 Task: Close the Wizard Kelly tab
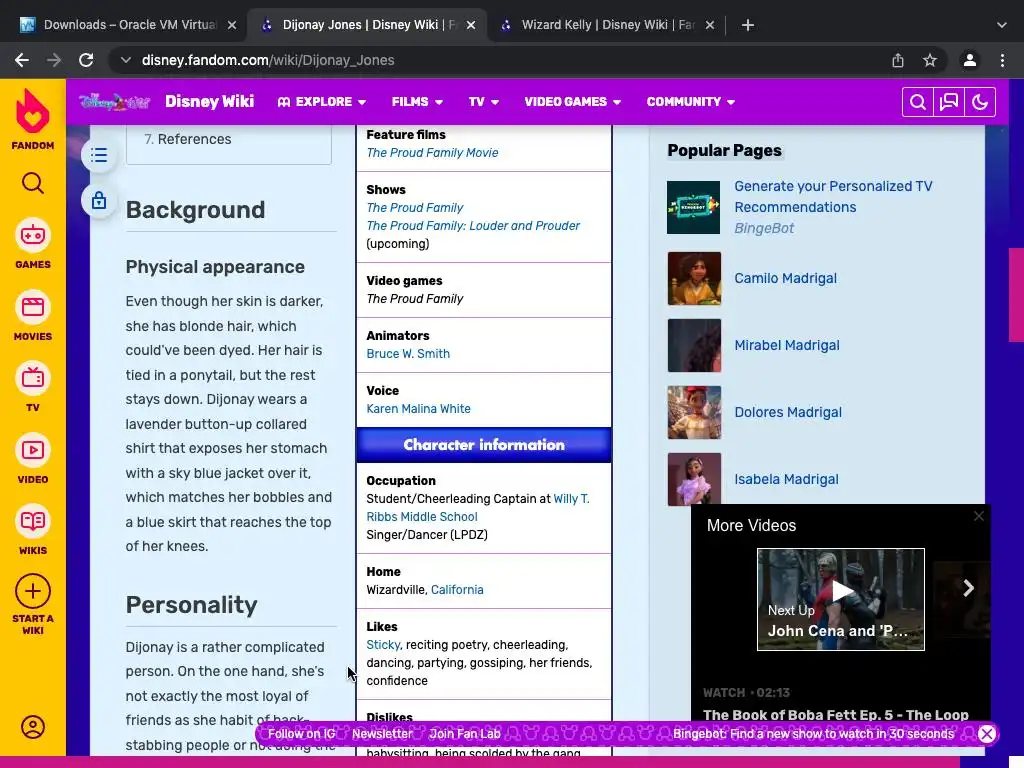pos(710,25)
